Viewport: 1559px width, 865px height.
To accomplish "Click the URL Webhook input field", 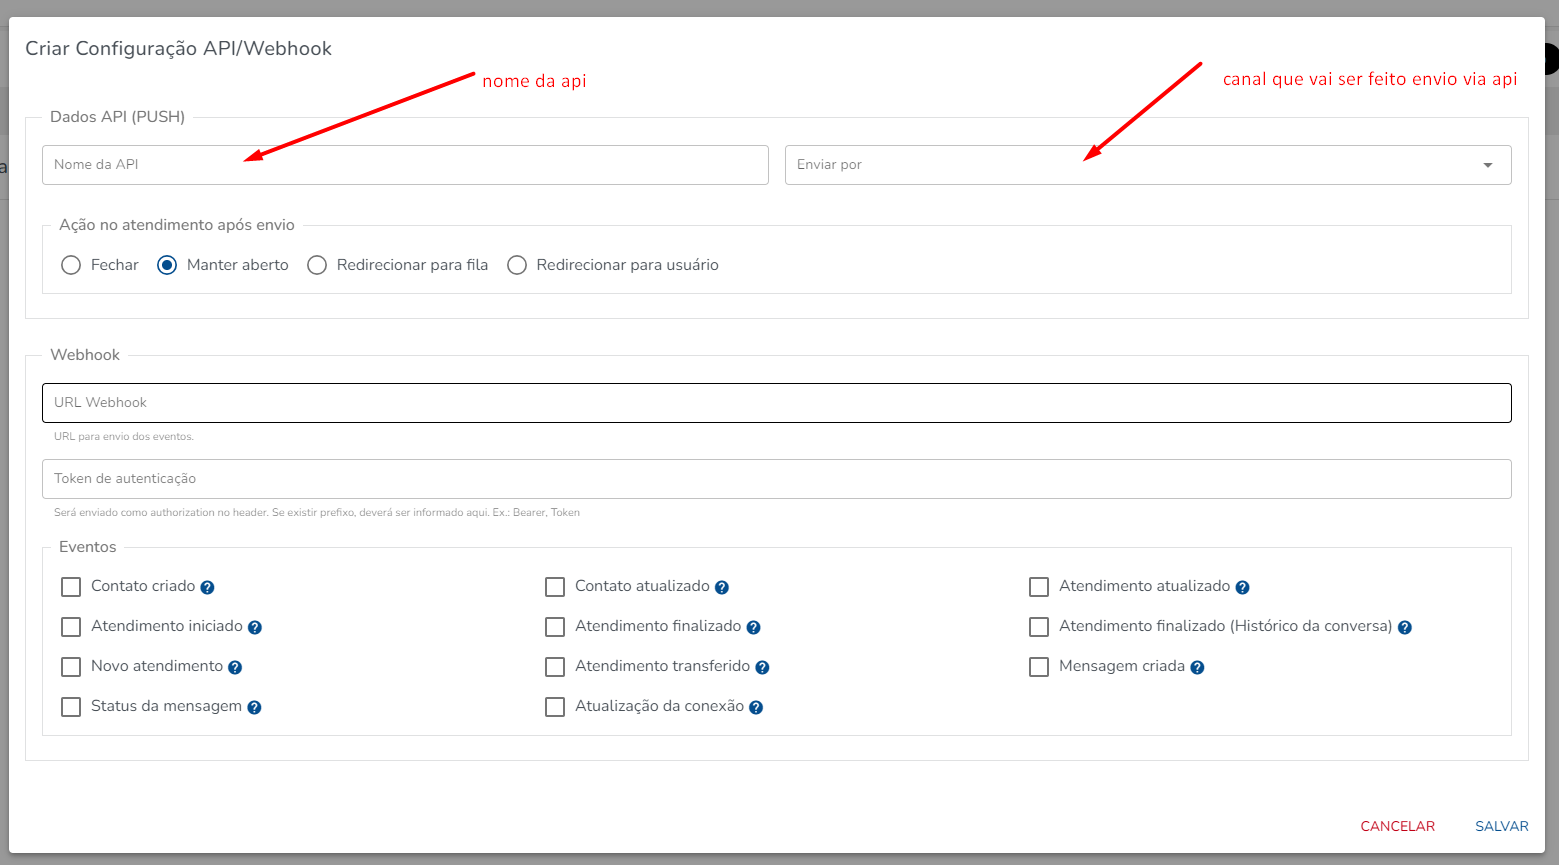I will [776, 403].
